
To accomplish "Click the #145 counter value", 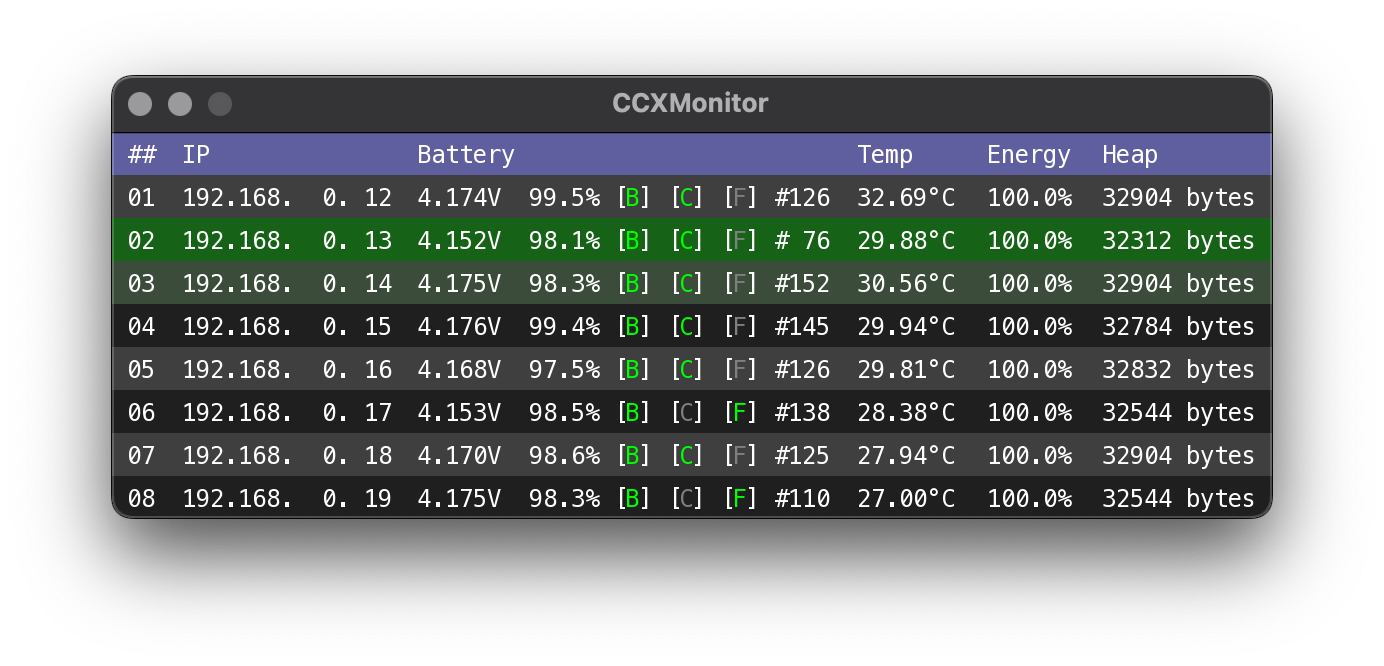I will click(x=802, y=327).
